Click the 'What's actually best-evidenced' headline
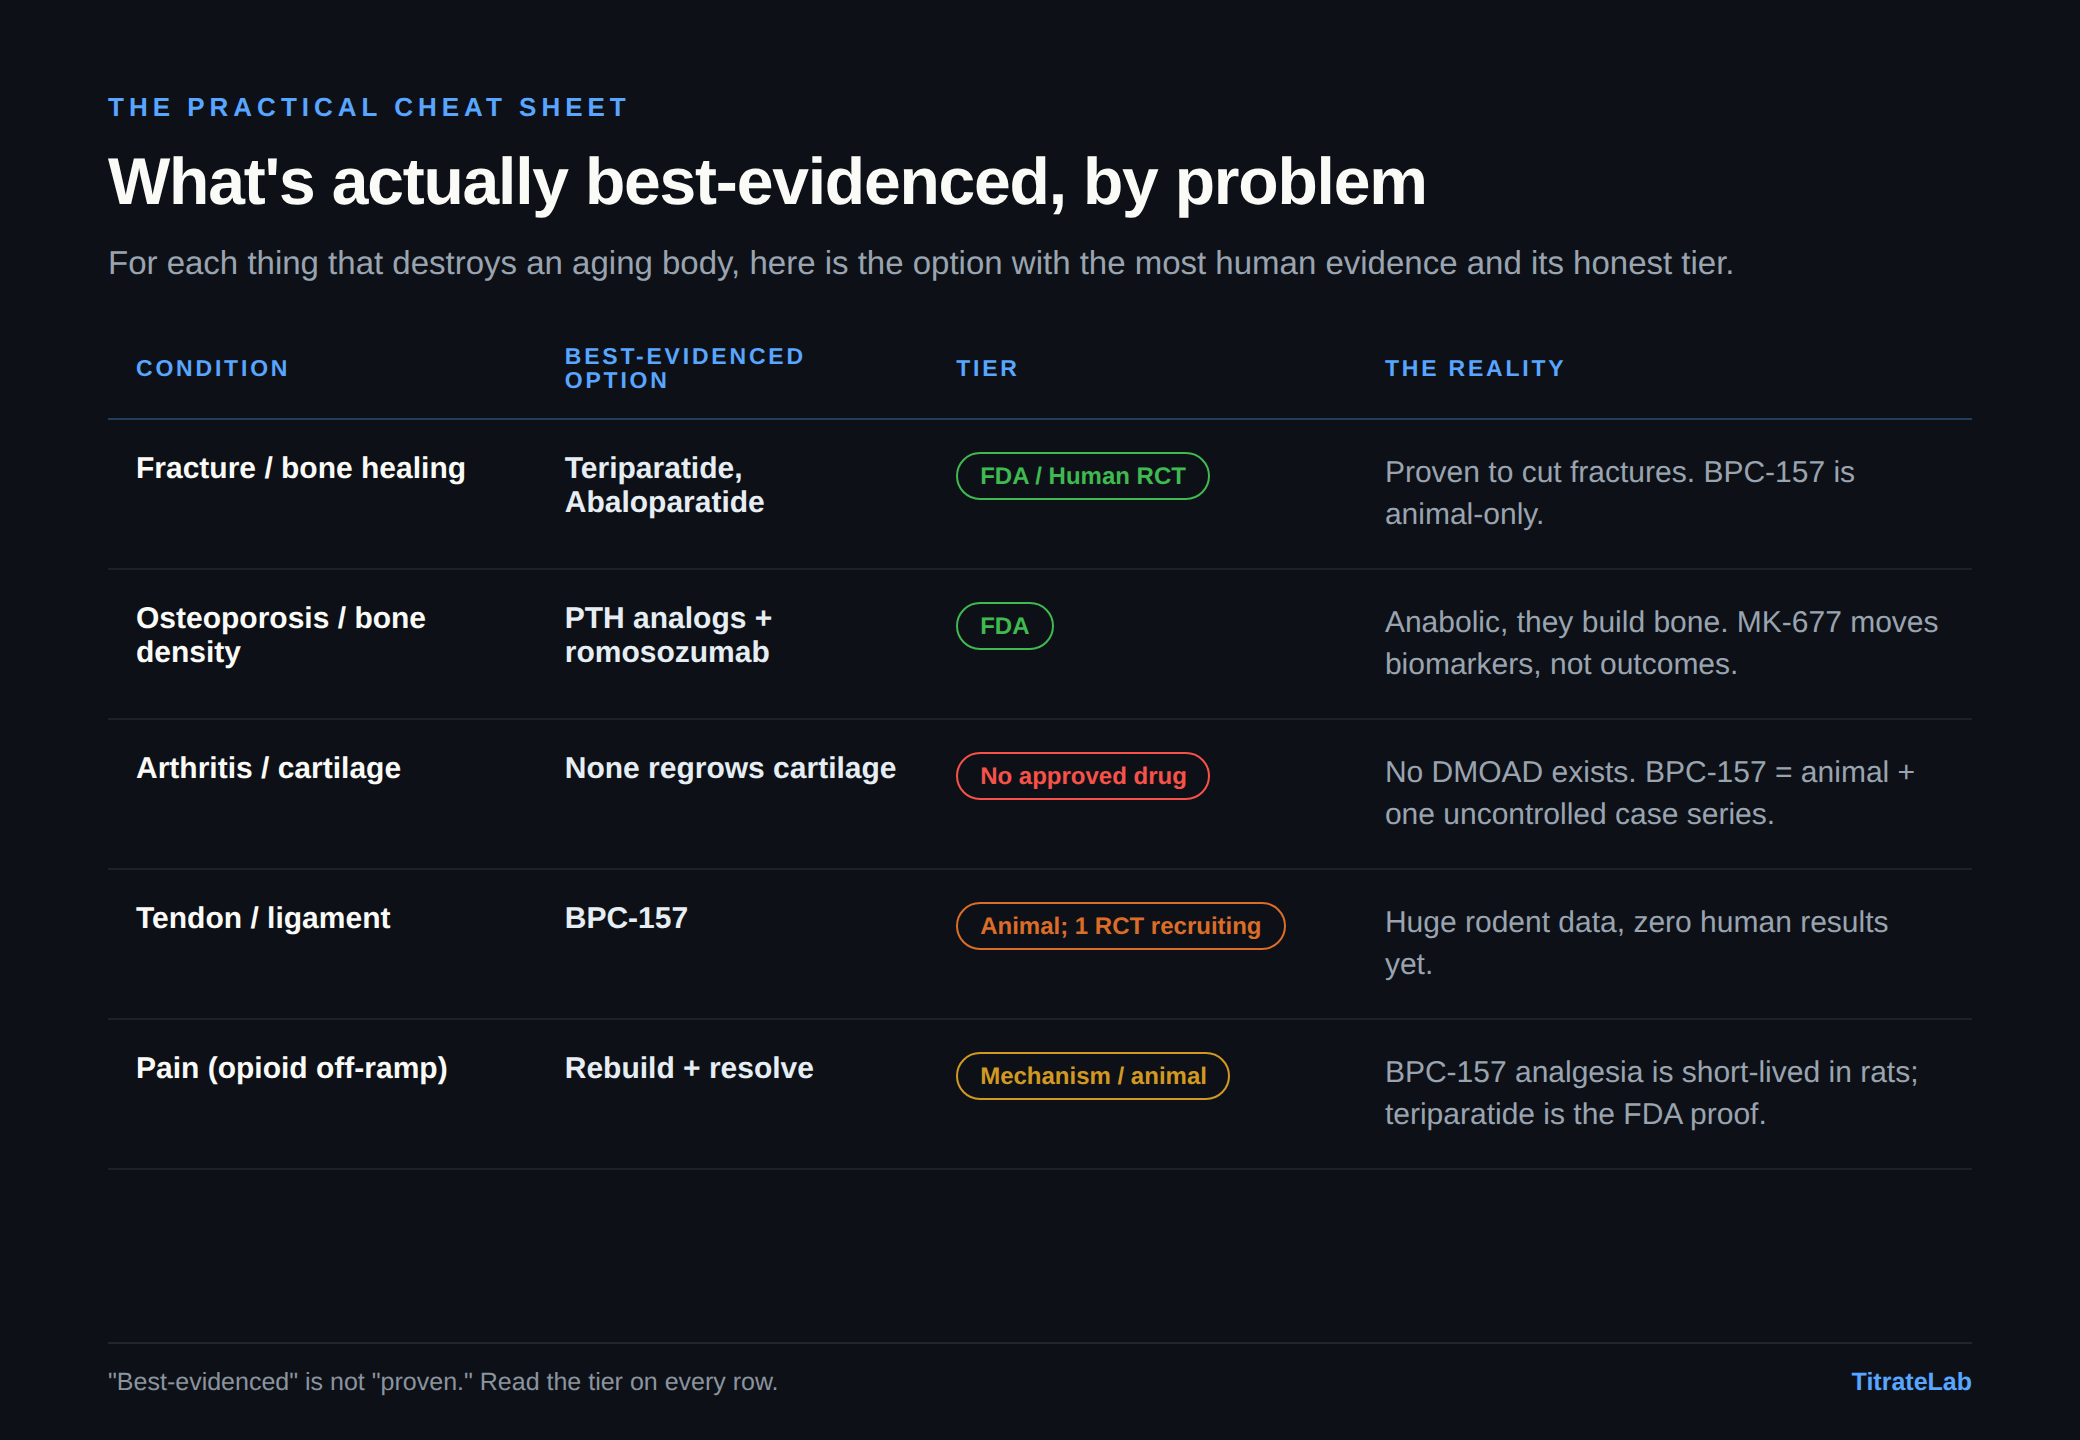This screenshot has width=2080, height=1440. [x=767, y=183]
